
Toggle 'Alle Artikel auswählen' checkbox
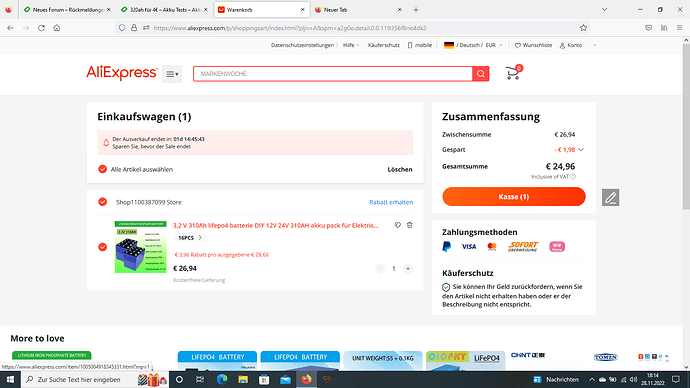[x=103, y=169]
